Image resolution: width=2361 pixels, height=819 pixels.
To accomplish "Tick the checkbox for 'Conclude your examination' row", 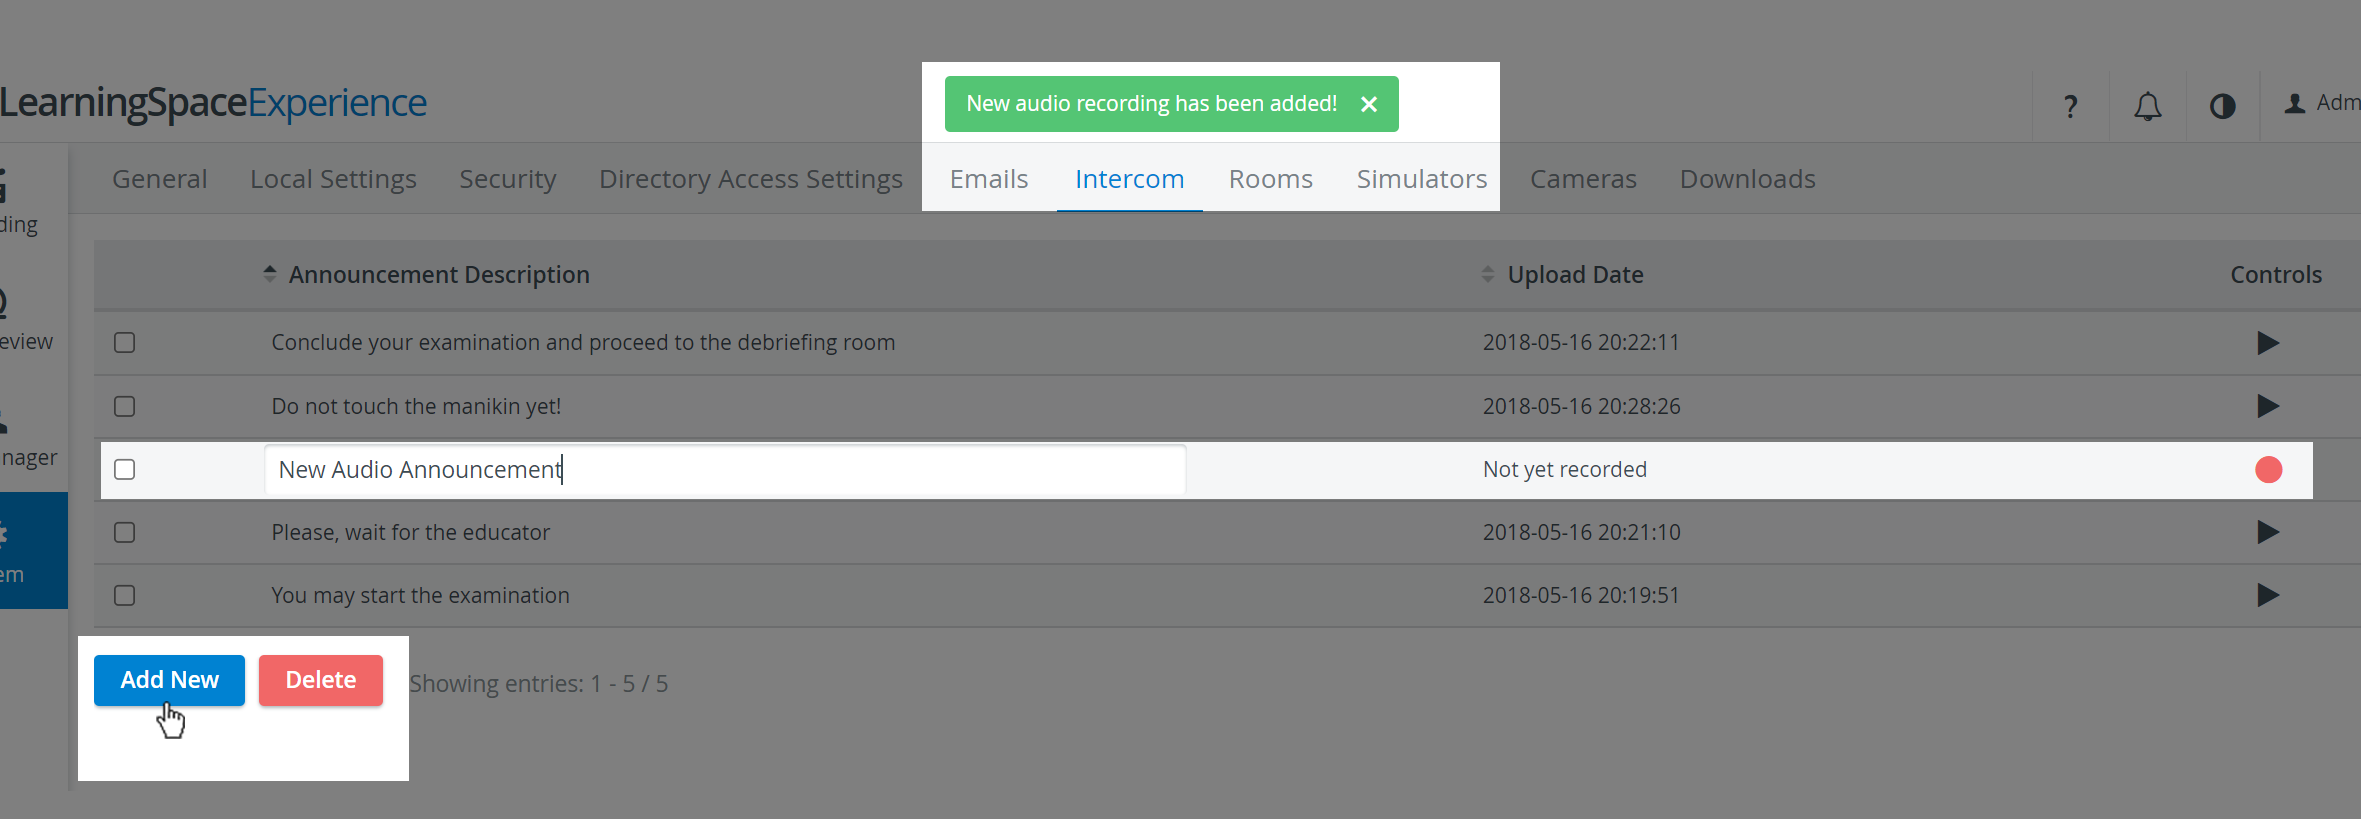I will coord(125,343).
